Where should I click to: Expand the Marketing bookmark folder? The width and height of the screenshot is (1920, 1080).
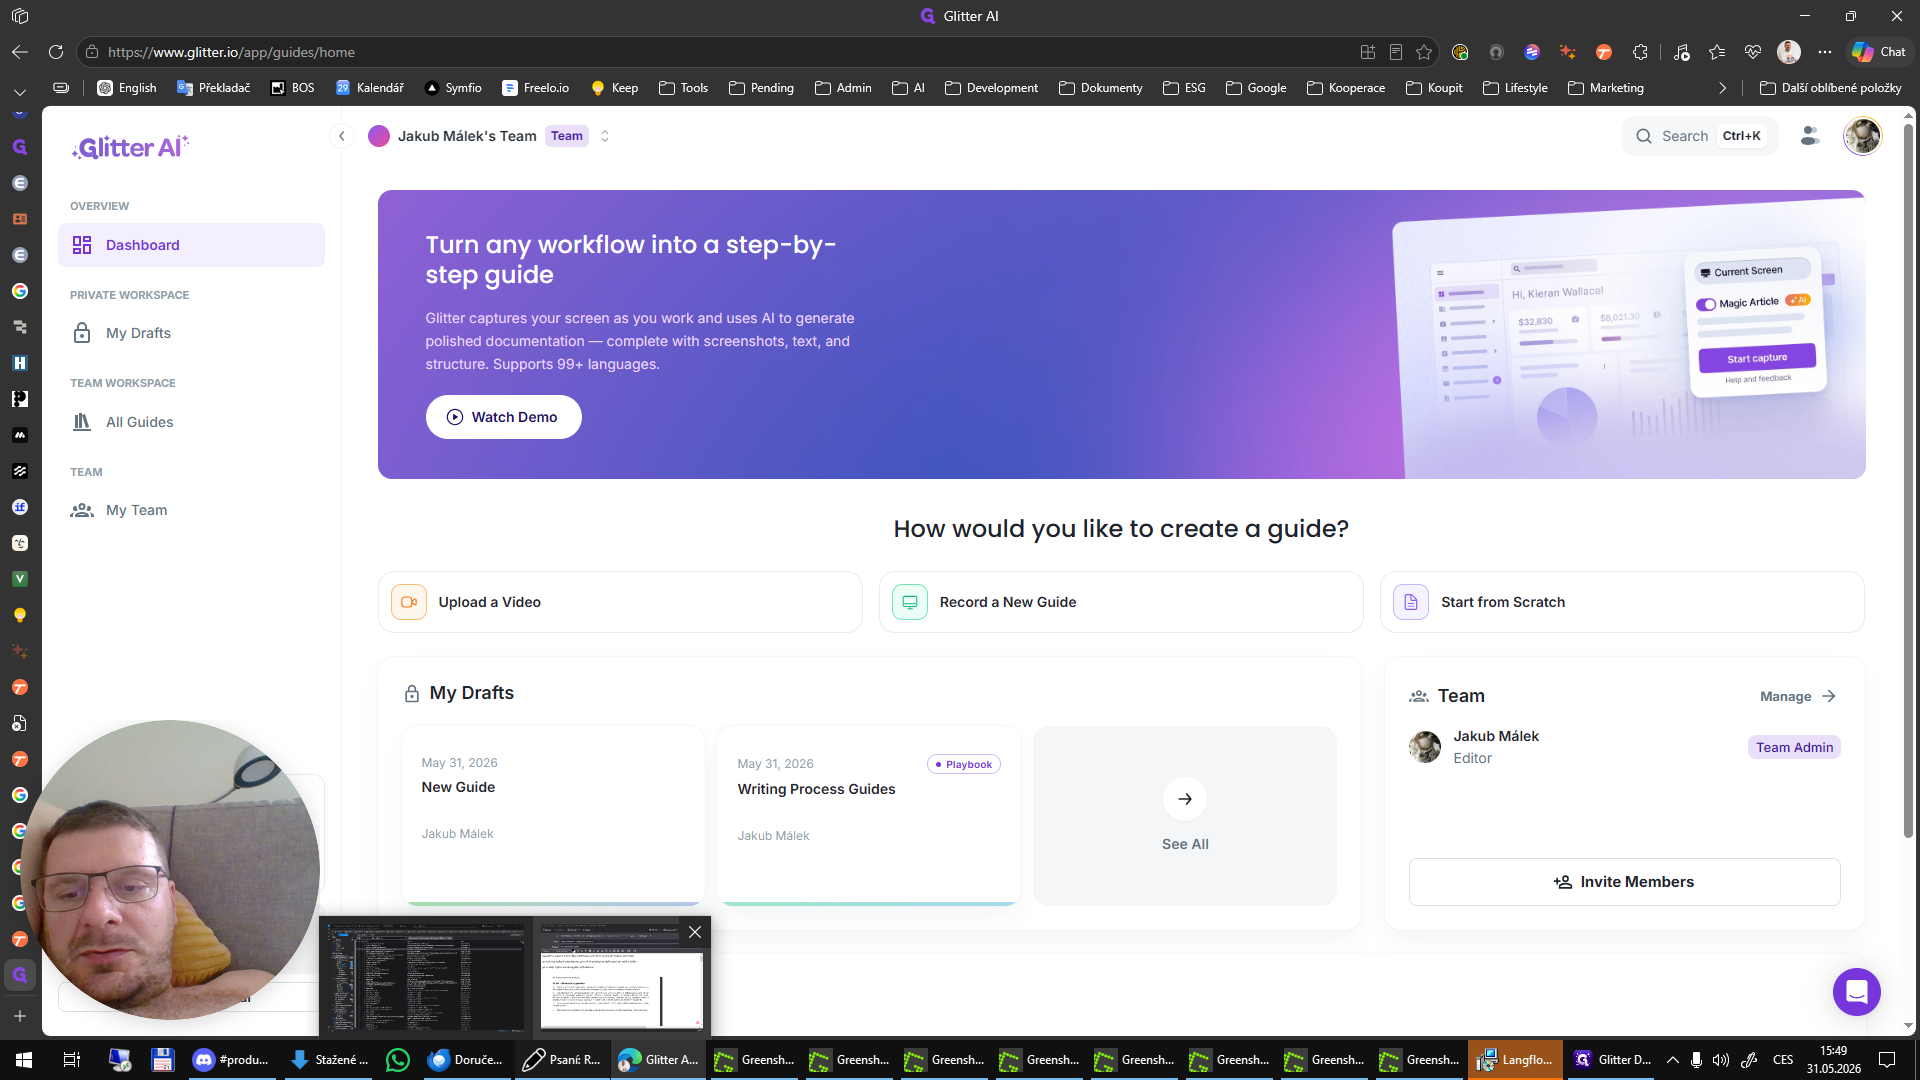[x=1606, y=88]
